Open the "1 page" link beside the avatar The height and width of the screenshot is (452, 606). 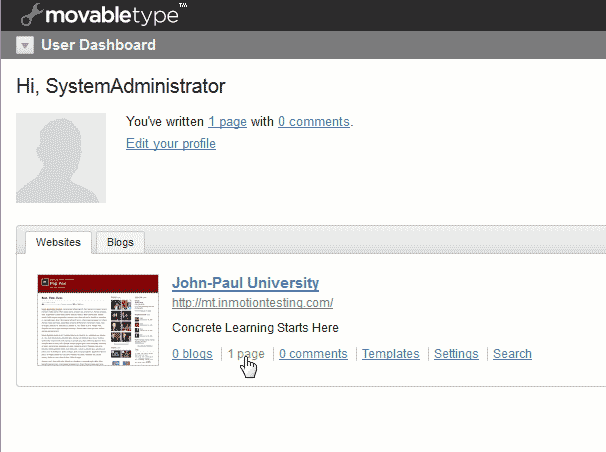pyautogui.click(x=227, y=121)
